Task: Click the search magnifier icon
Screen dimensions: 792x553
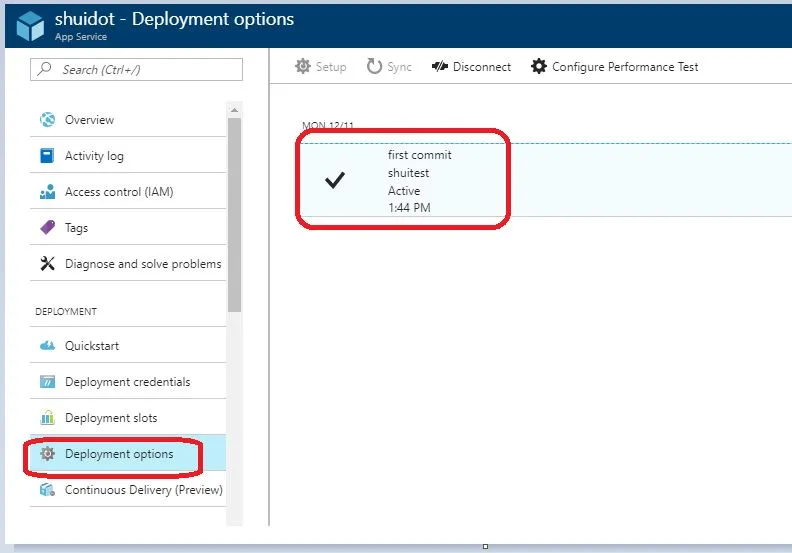Action: click(x=44, y=69)
